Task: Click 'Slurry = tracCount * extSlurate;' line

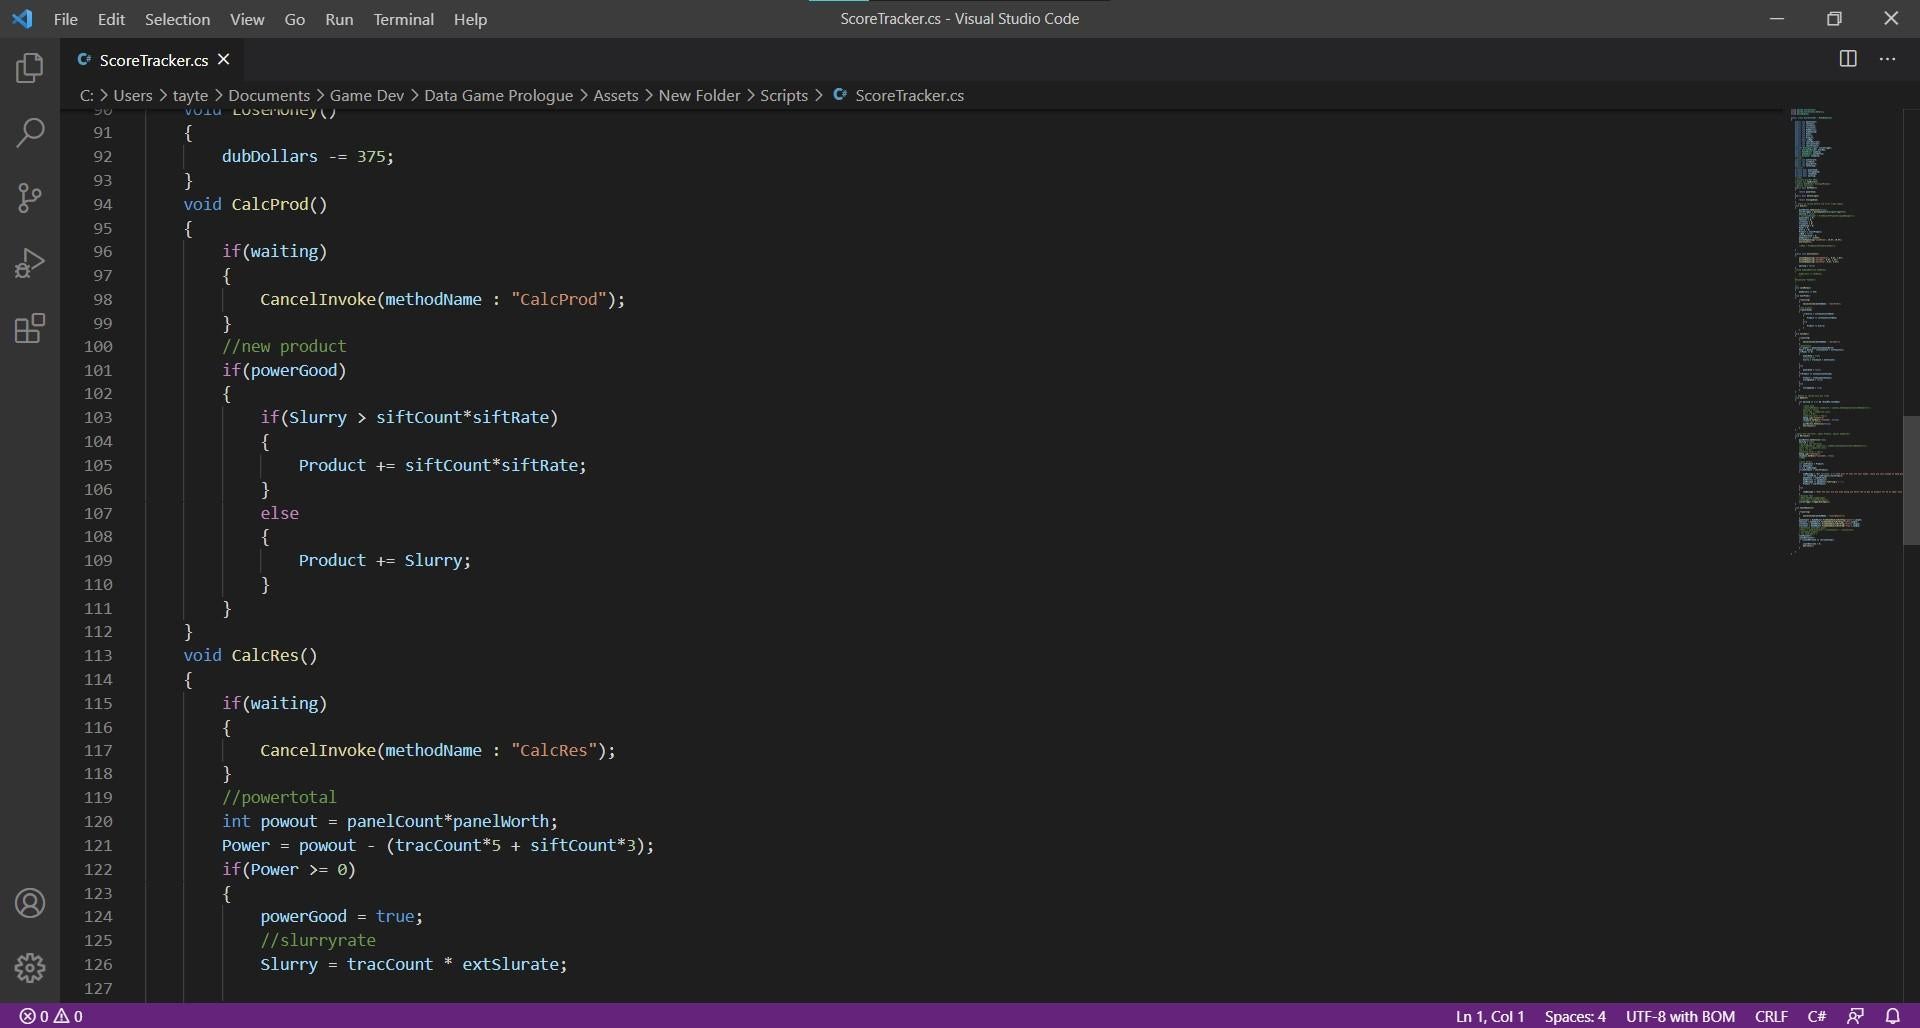Action: coord(413,964)
